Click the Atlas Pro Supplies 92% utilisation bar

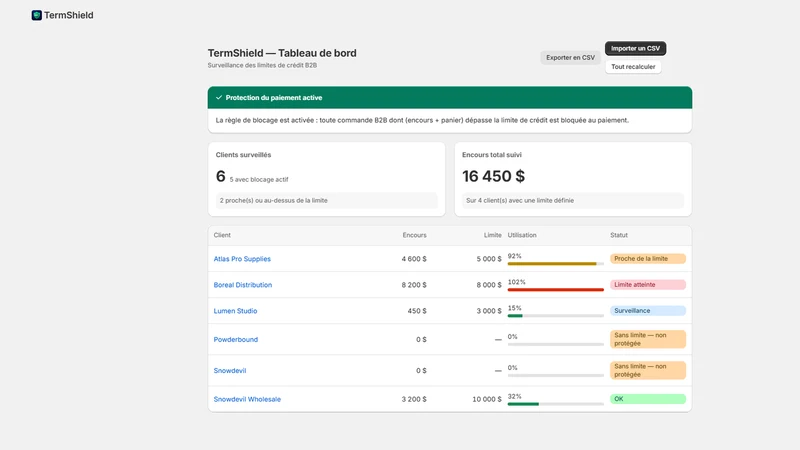(556, 264)
